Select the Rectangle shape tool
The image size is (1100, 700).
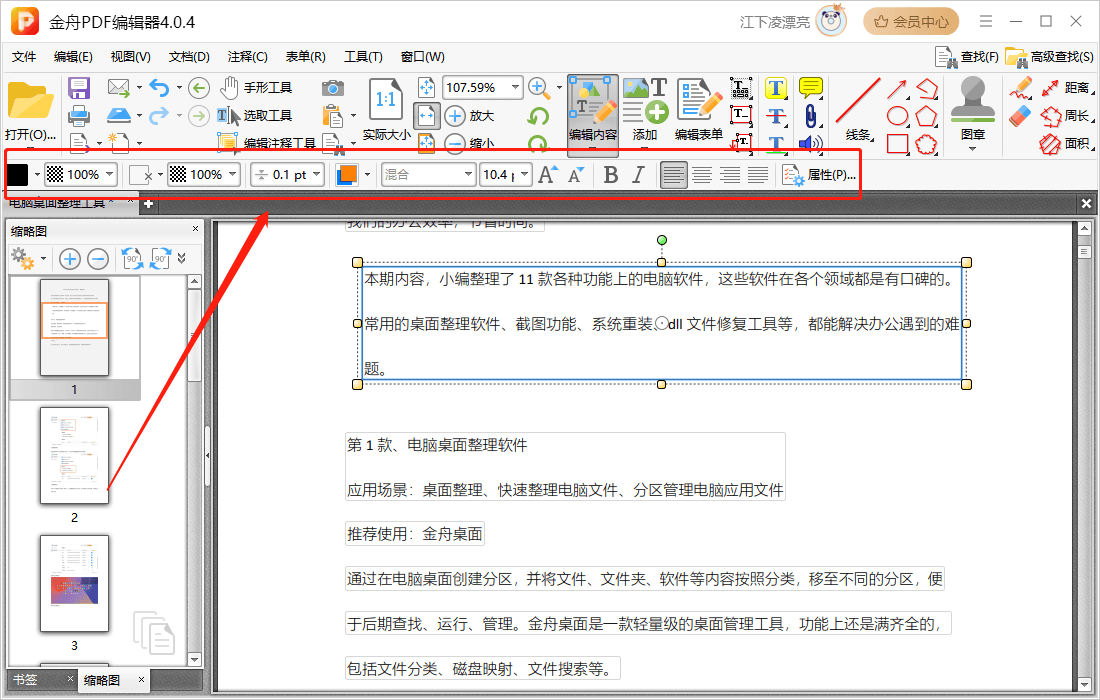[x=897, y=144]
